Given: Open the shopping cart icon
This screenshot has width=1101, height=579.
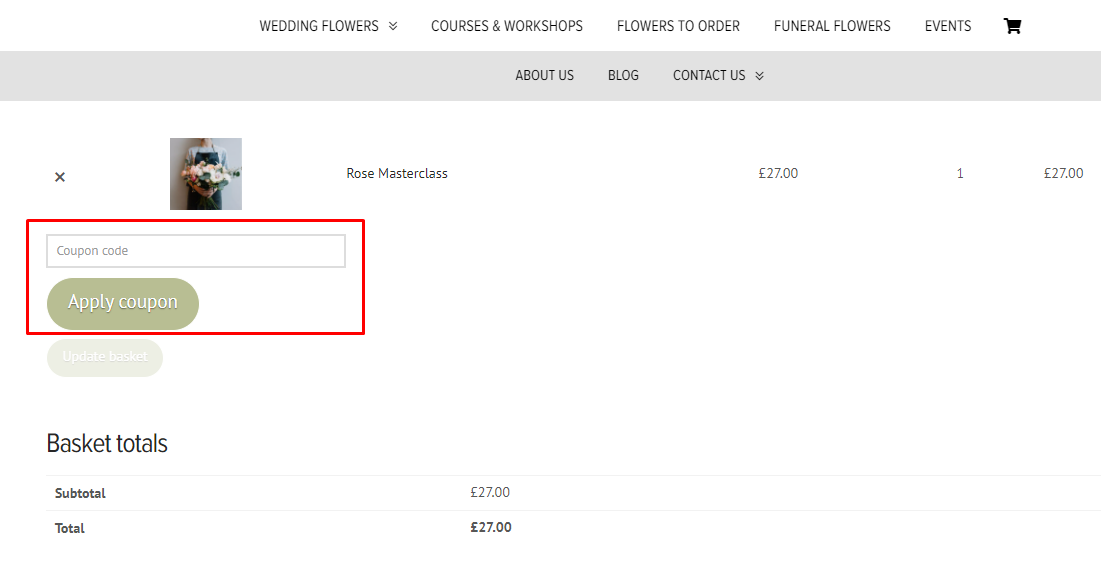Looking at the screenshot, I should point(1012,25).
